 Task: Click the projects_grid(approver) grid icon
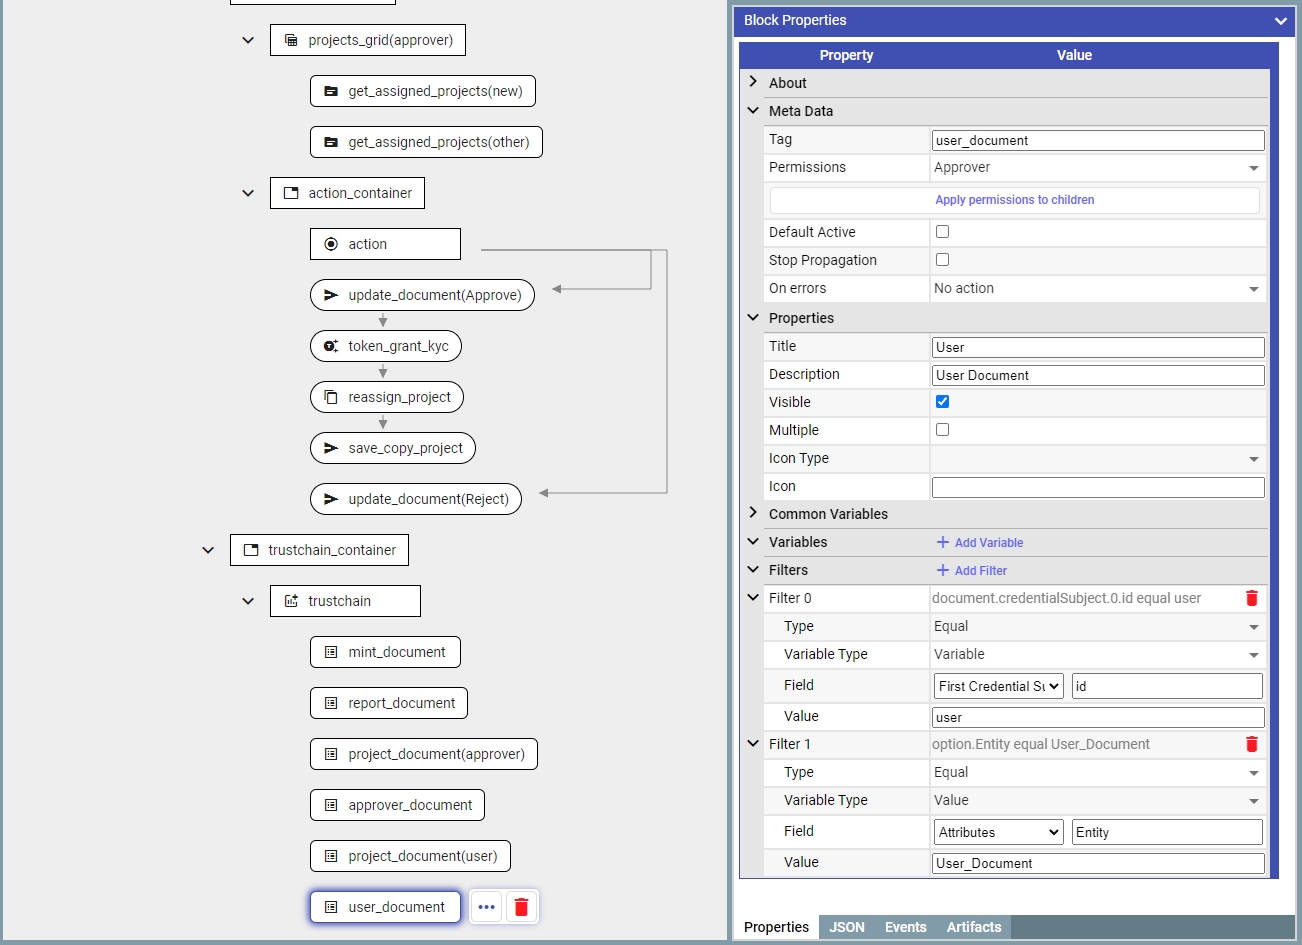coord(291,40)
